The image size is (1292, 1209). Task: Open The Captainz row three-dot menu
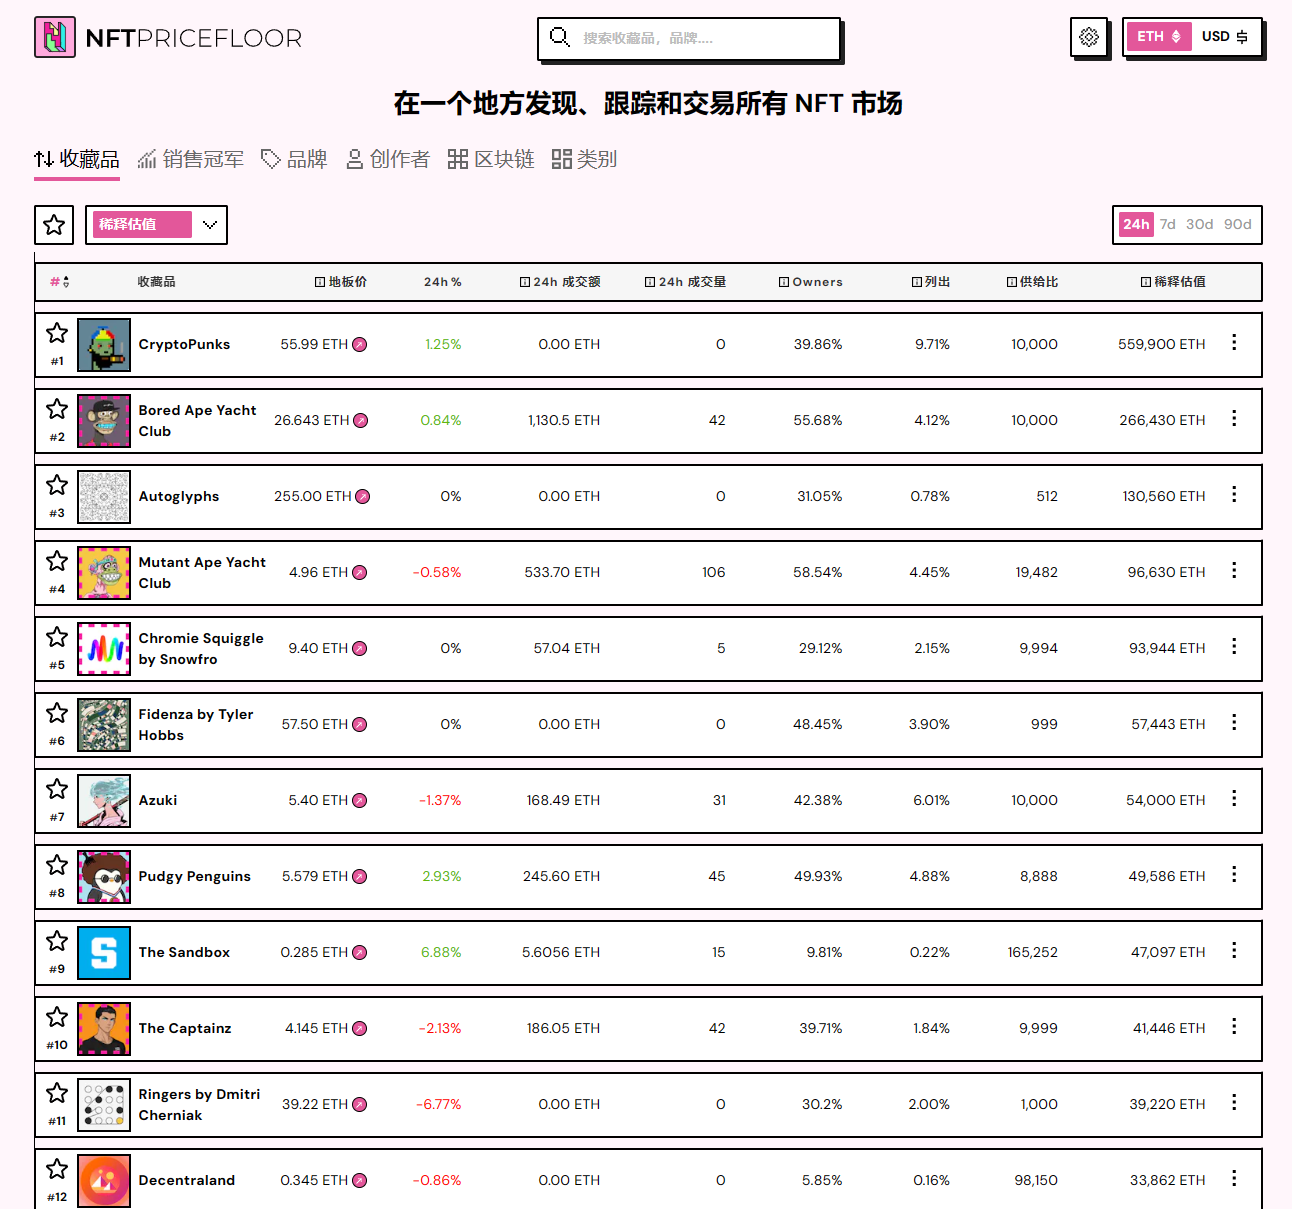1234,1026
